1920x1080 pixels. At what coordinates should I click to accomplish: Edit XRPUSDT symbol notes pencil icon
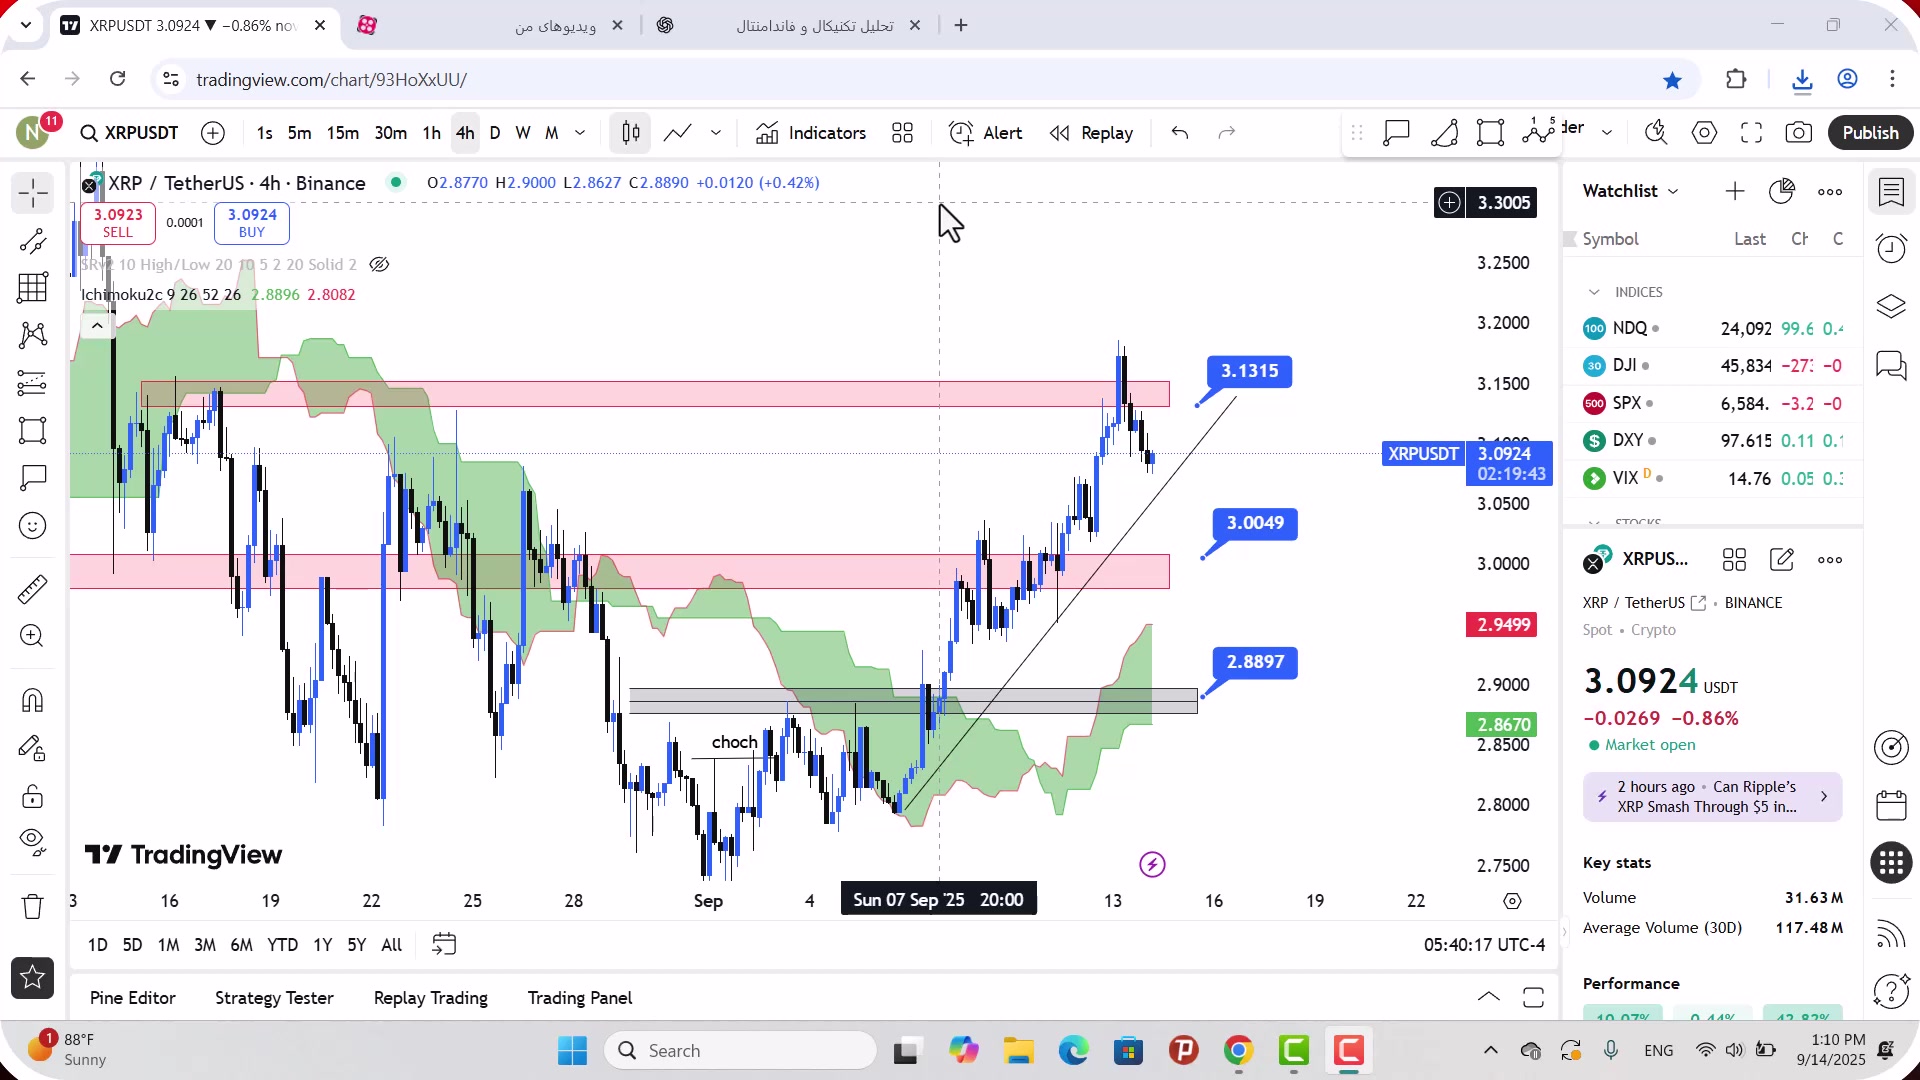[1782, 560]
